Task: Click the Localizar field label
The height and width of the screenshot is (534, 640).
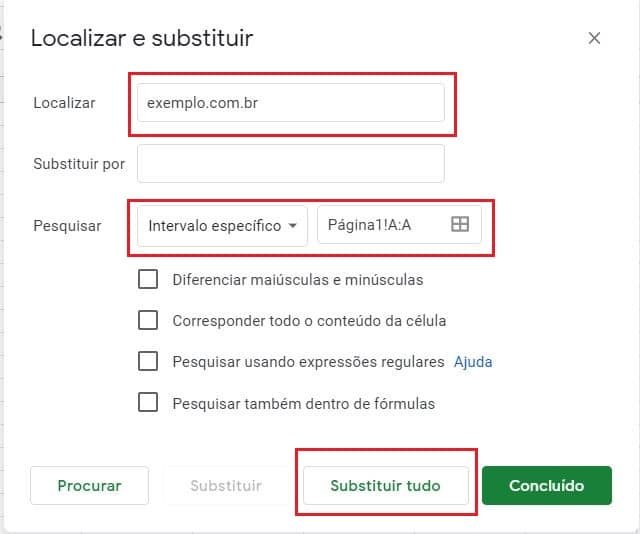Action: click(x=64, y=103)
